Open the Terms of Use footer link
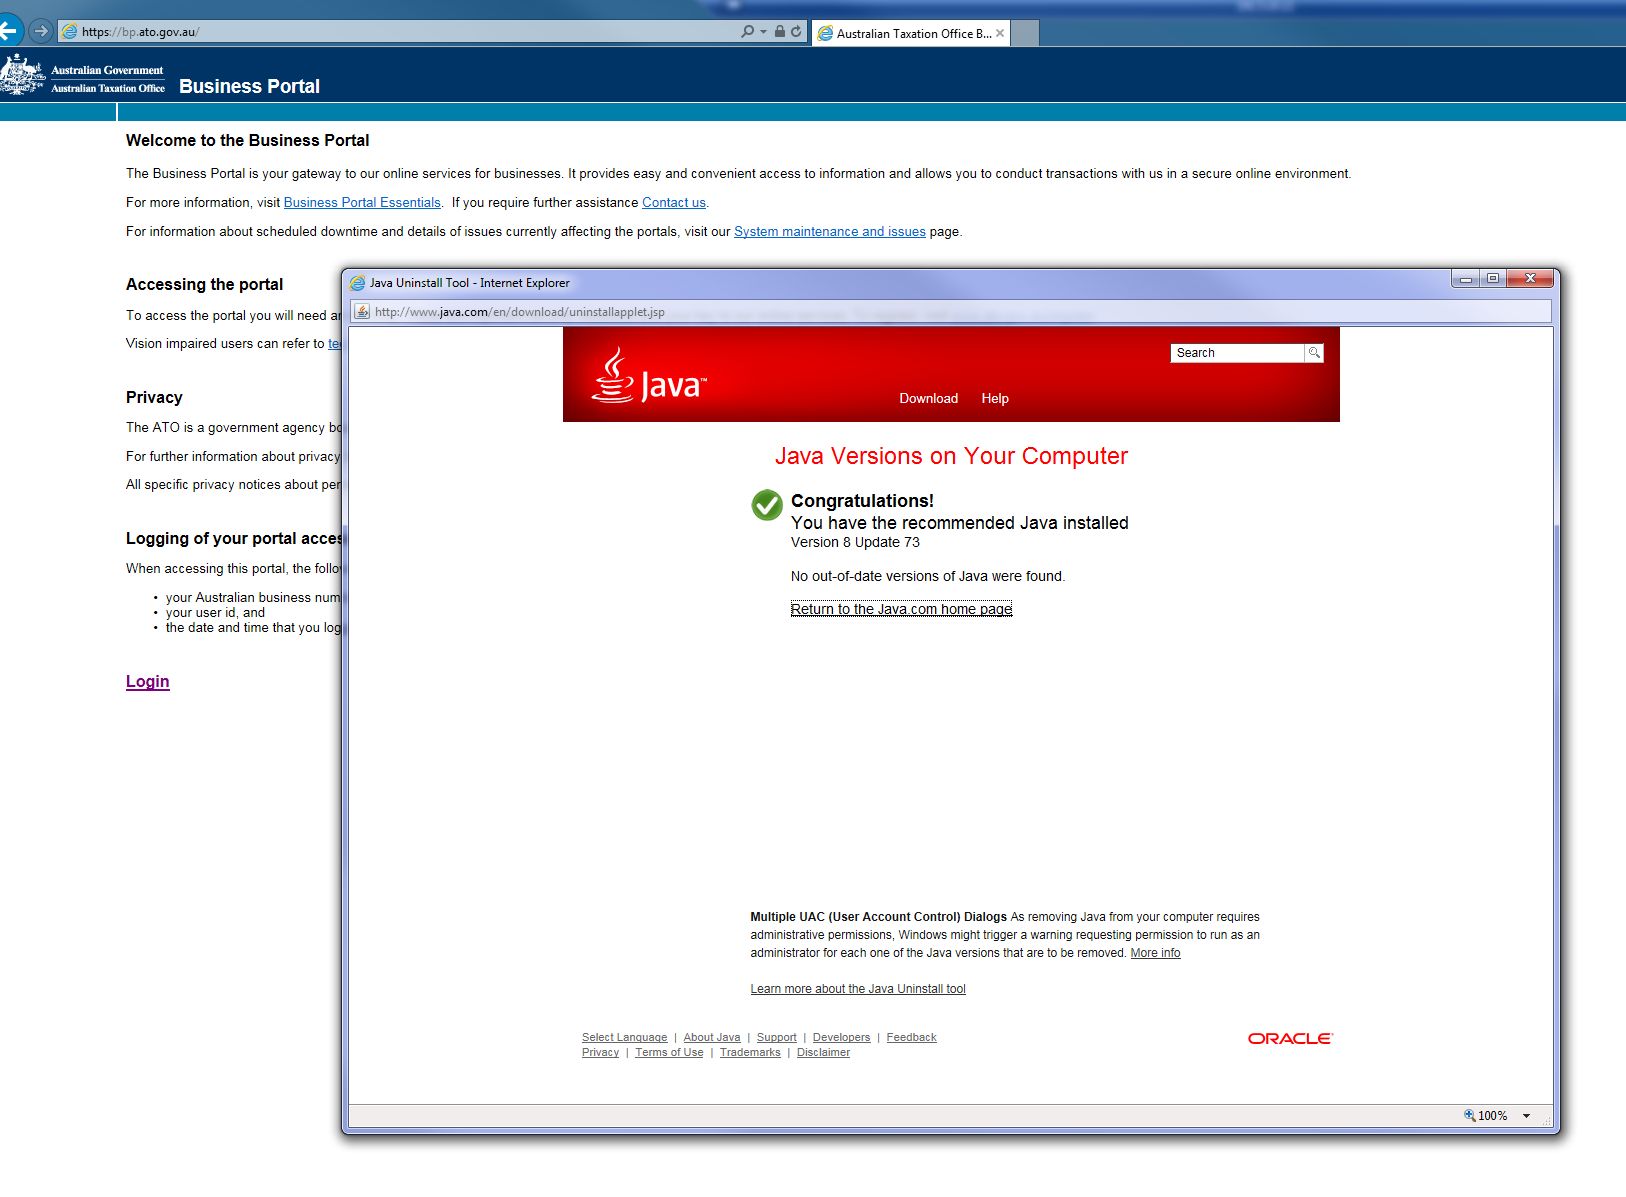The width and height of the screenshot is (1626, 1197). point(669,1052)
